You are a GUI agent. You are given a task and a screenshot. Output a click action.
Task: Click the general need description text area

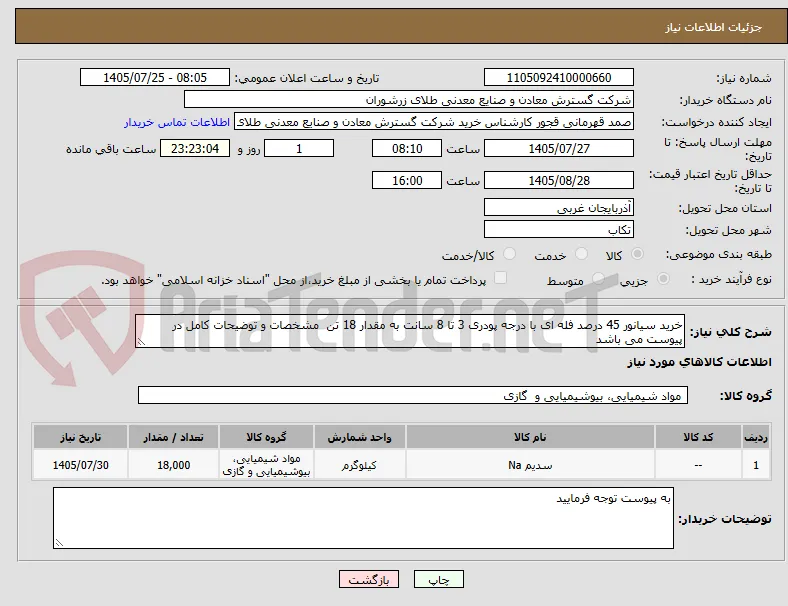point(410,331)
